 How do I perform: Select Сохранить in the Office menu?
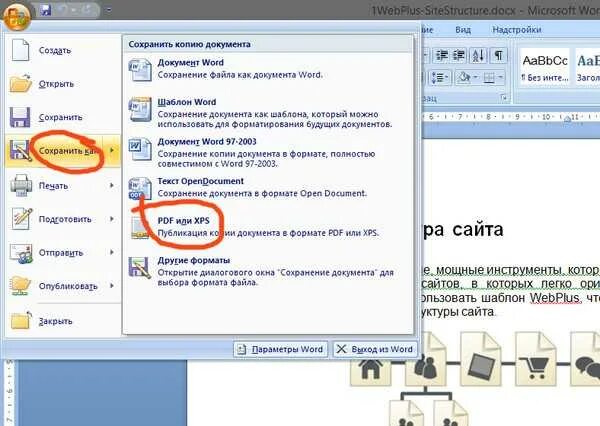(x=63, y=117)
